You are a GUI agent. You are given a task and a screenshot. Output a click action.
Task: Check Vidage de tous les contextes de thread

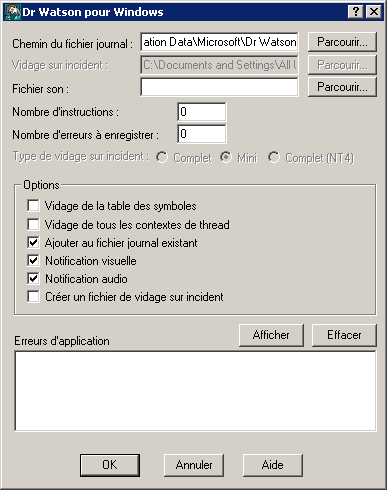[x=33, y=224]
